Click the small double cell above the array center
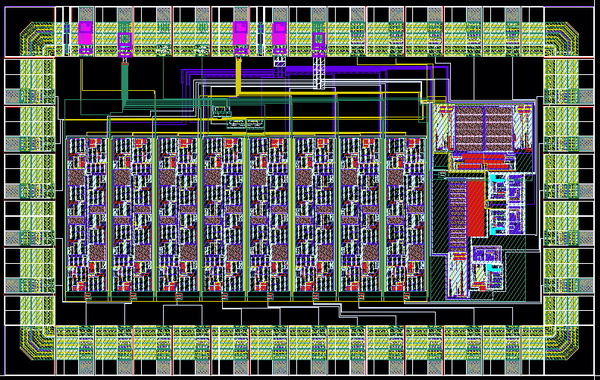The width and height of the screenshot is (600, 380). tap(246, 124)
